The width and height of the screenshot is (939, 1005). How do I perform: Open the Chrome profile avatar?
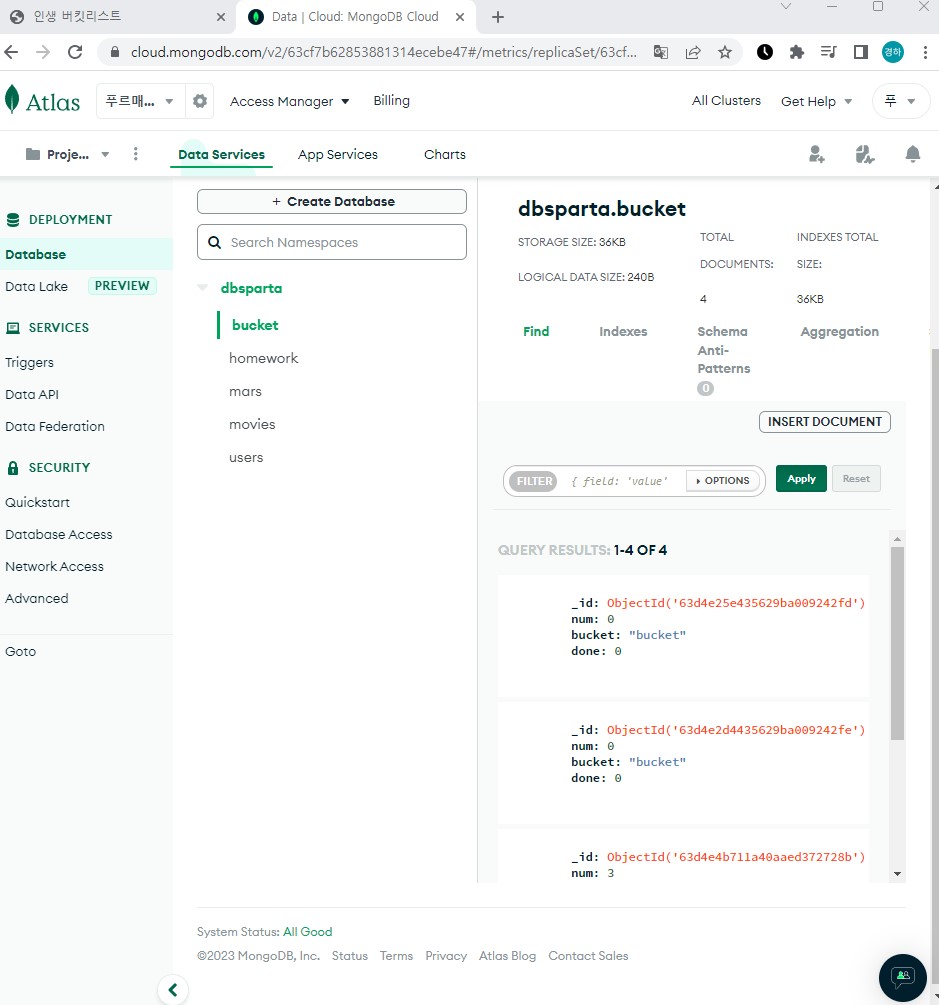tap(893, 52)
